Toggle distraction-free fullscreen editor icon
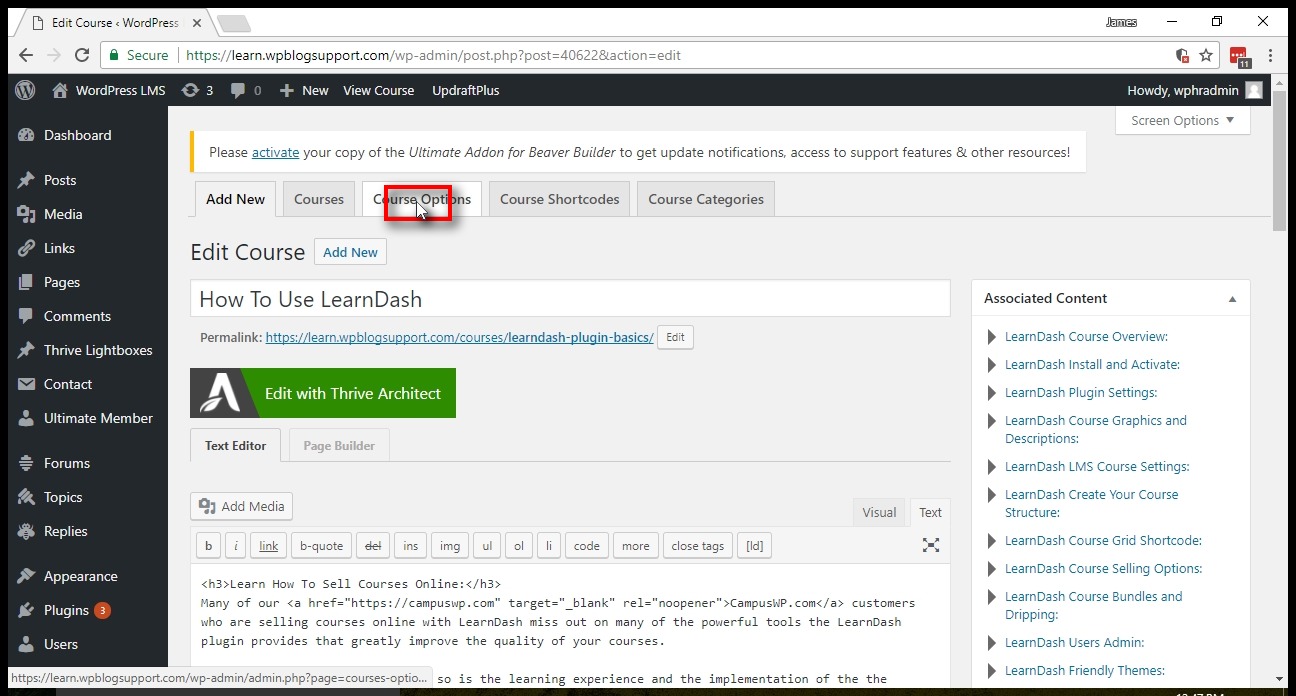 pos(931,545)
